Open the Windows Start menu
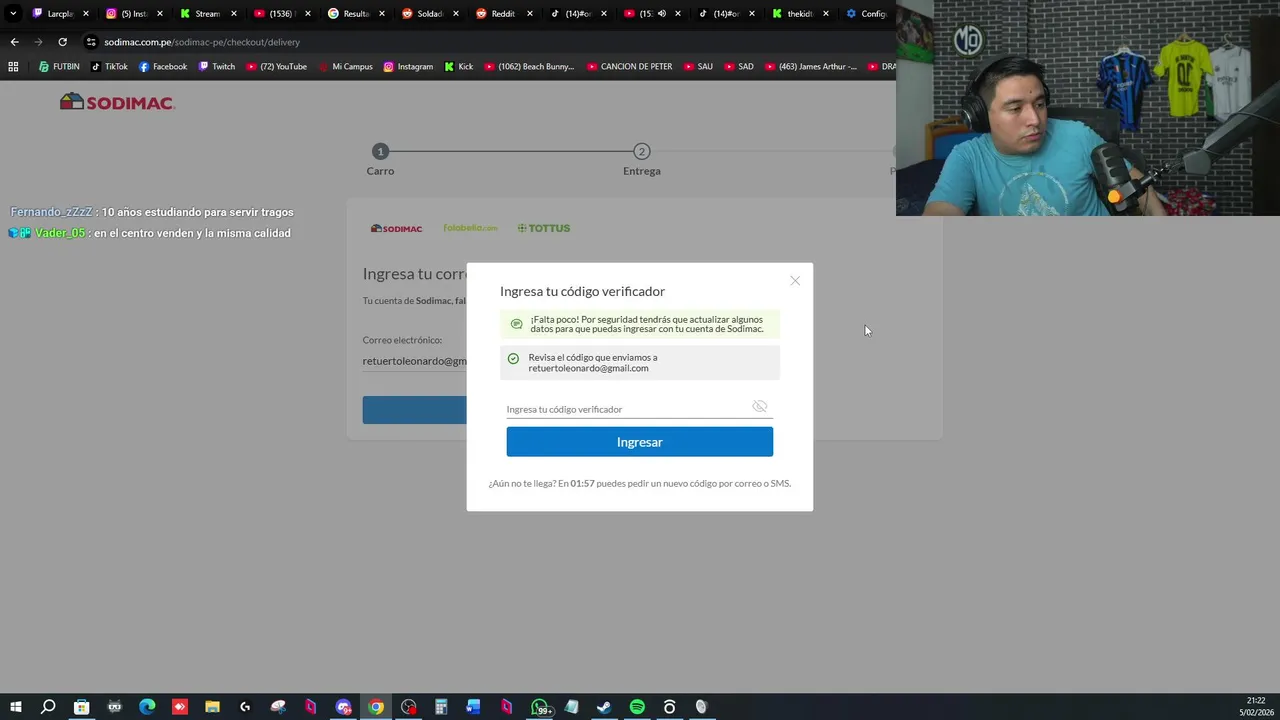 click(x=15, y=707)
